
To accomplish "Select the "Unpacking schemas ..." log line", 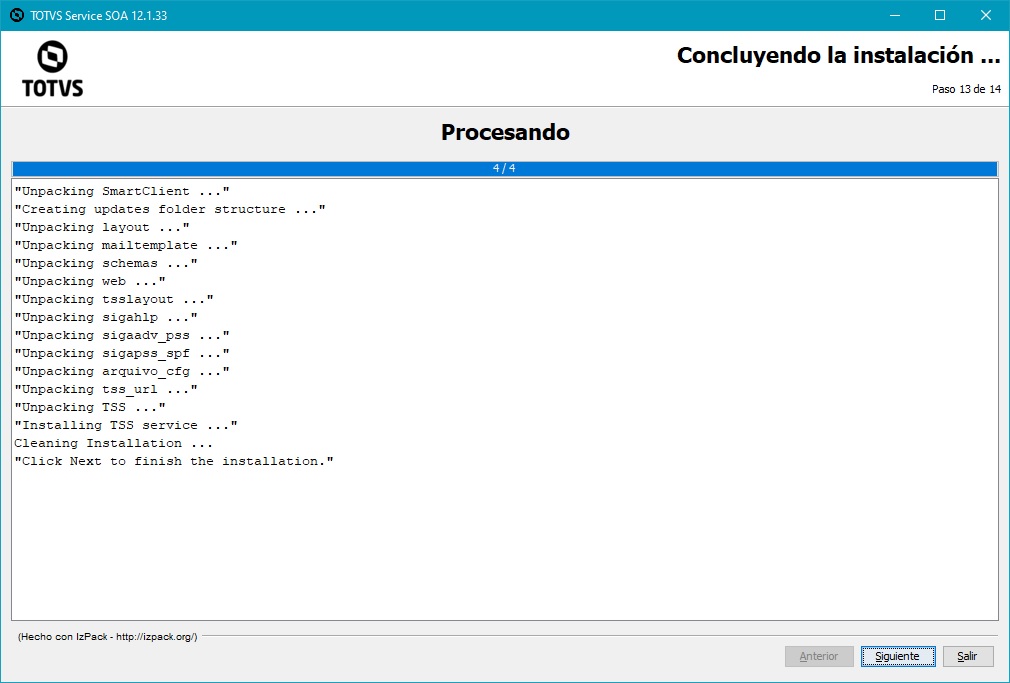I will pyautogui.click(x=106, y=264).
